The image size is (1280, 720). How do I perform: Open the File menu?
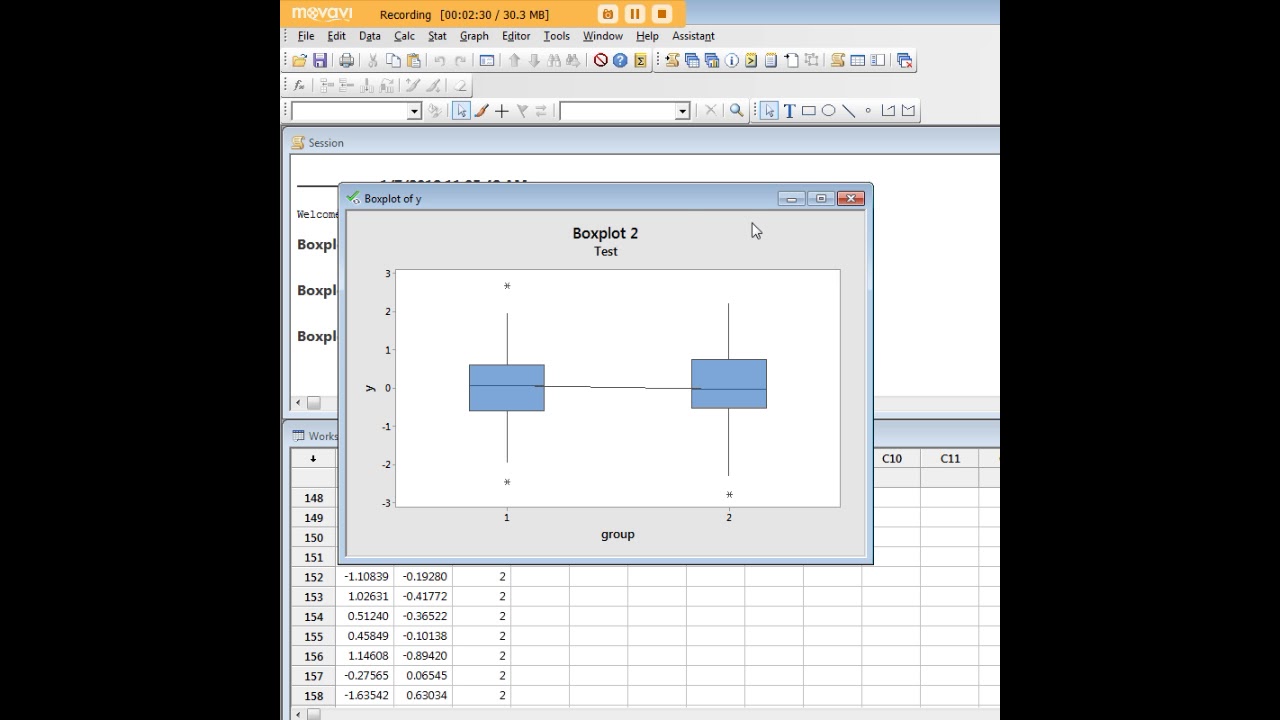click(x=306, y=36)
